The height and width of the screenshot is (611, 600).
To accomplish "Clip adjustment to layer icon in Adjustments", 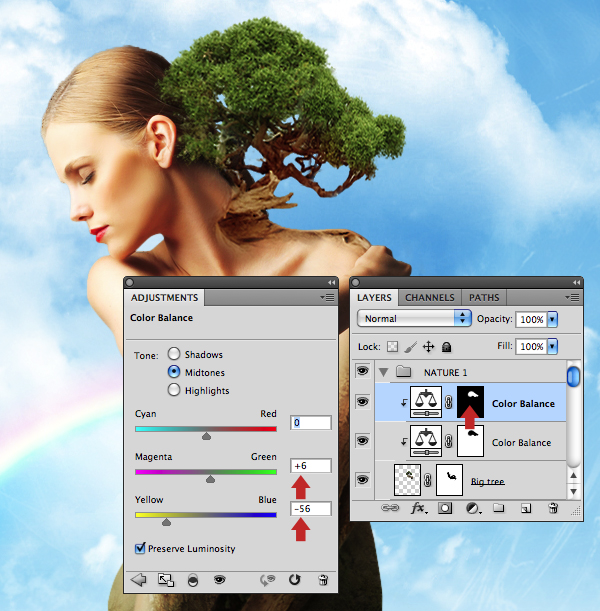I will coord(193,581).
